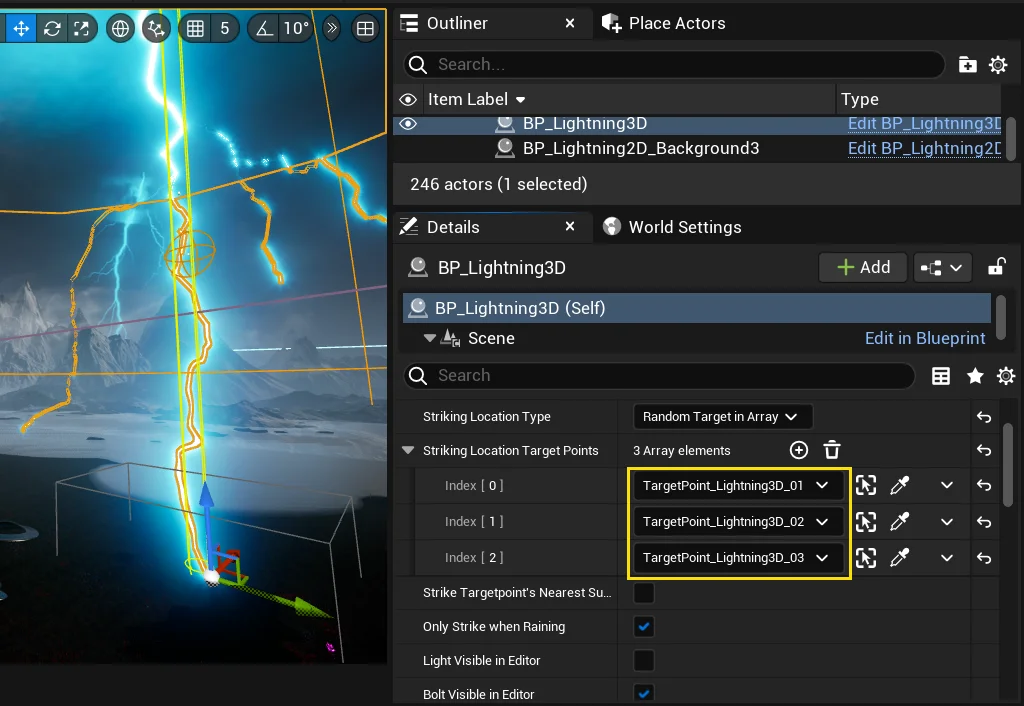Toggle world coordinate space globe icon

[120, 28]
